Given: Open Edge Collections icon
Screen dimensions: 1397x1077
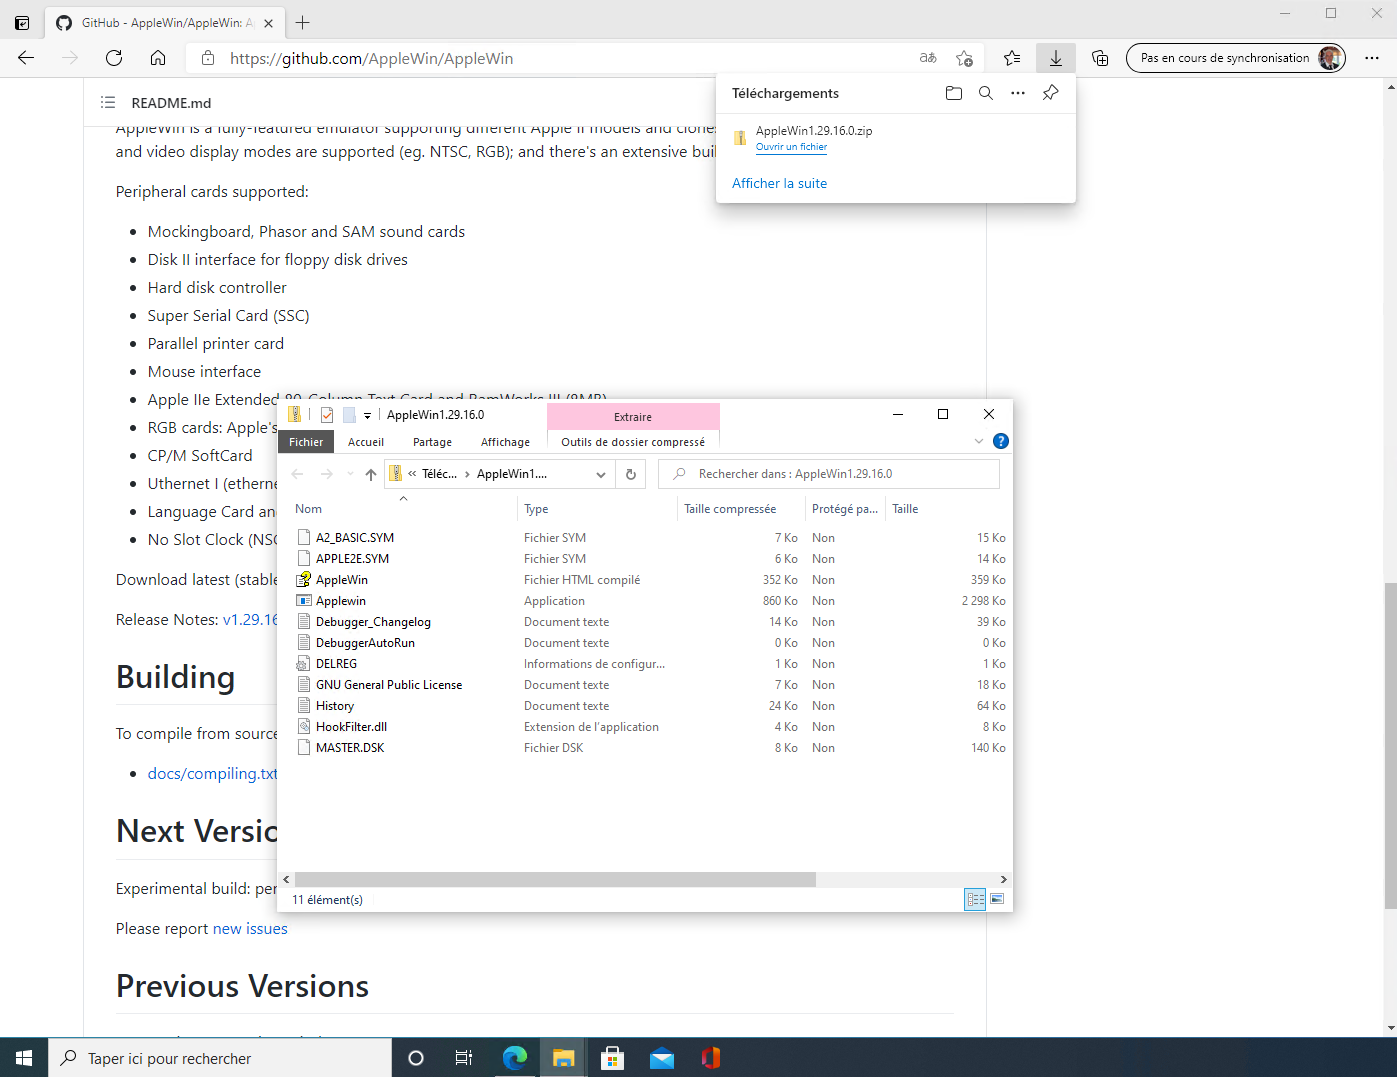Looking at the screenshot, I should tap(1100, 58).
